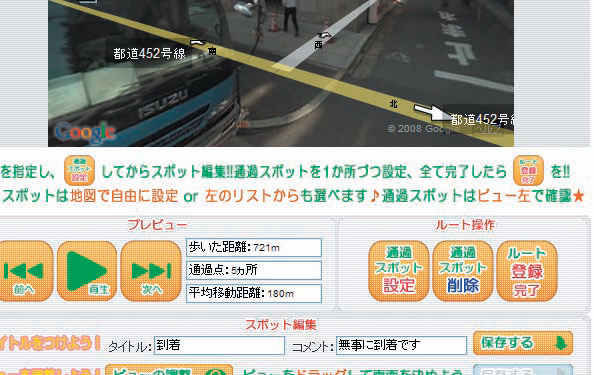
Task: Click the small ルート登録完了 icon in instructions
Action: (x=528, y=170)
